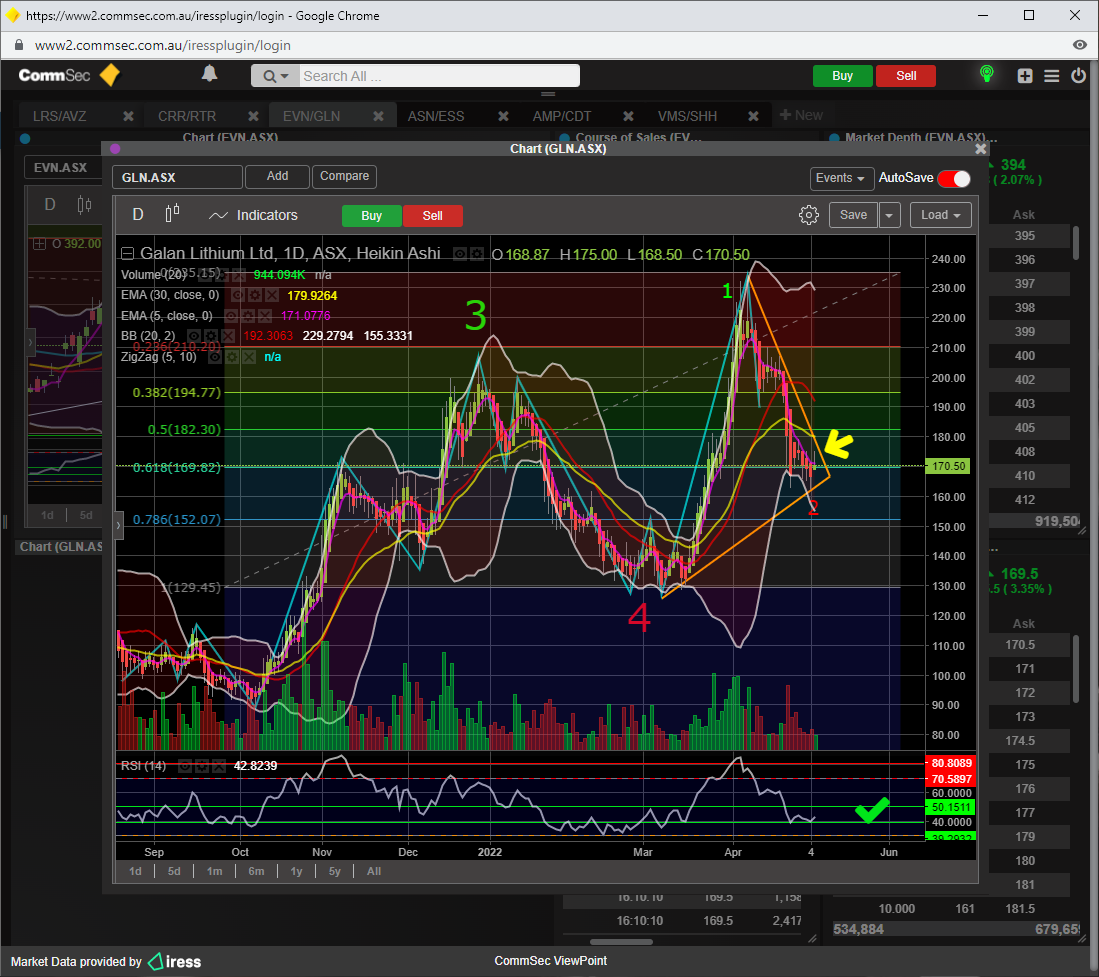1099x977 pixels.
Task: Click the GLN.ASX symbol input field
Action: point(177,177)
